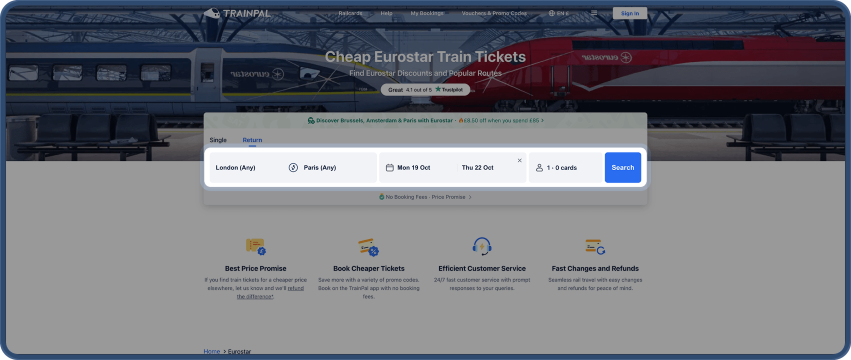Select the Return ticket tab
This screenshot has width=851, height=360.
pos(252,140)
